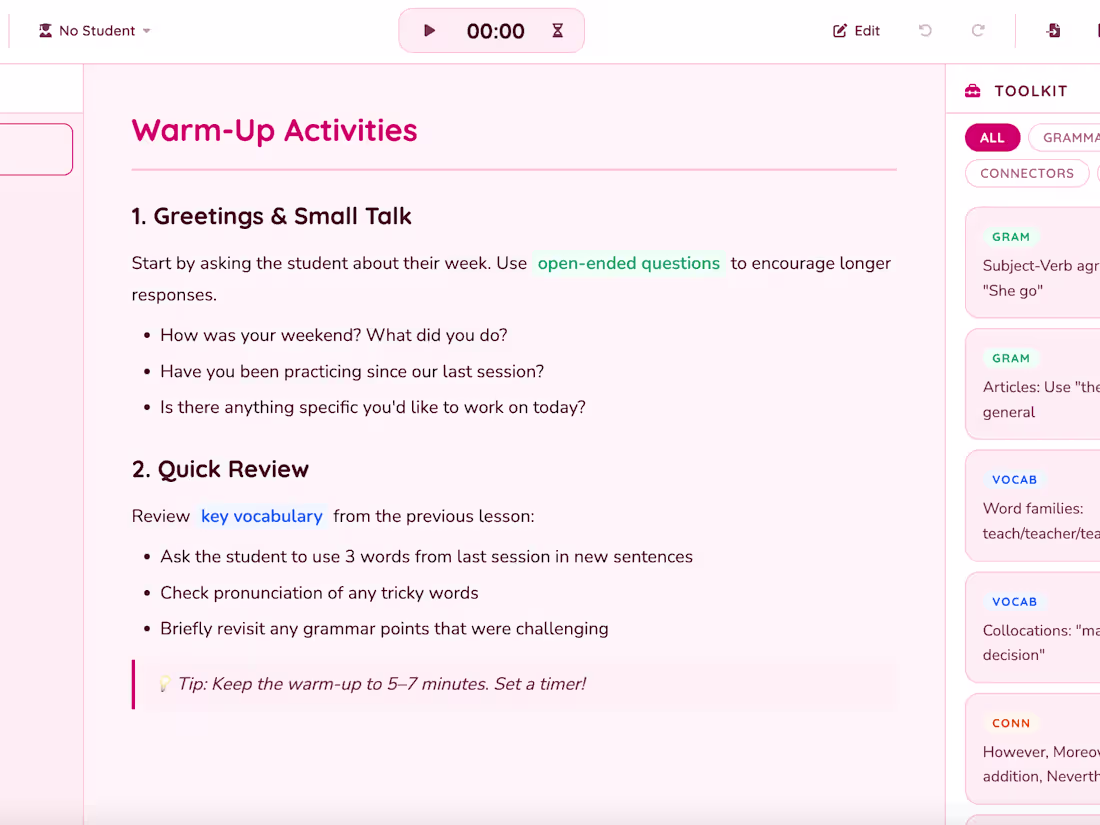This screenshot has height=825, width=1100.
Task: Click the pencil icon on the Edit control
Action: pyautogui.click(x=839, y=30)
